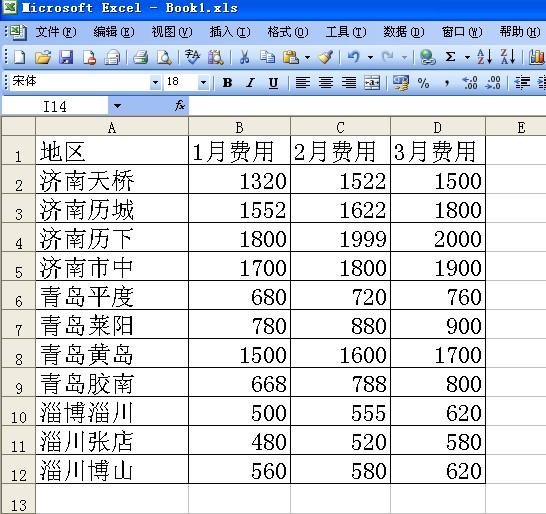This screenshot has height=514, width=546.
Task: Select the Cut scissors icon
Action: point(244,57)
